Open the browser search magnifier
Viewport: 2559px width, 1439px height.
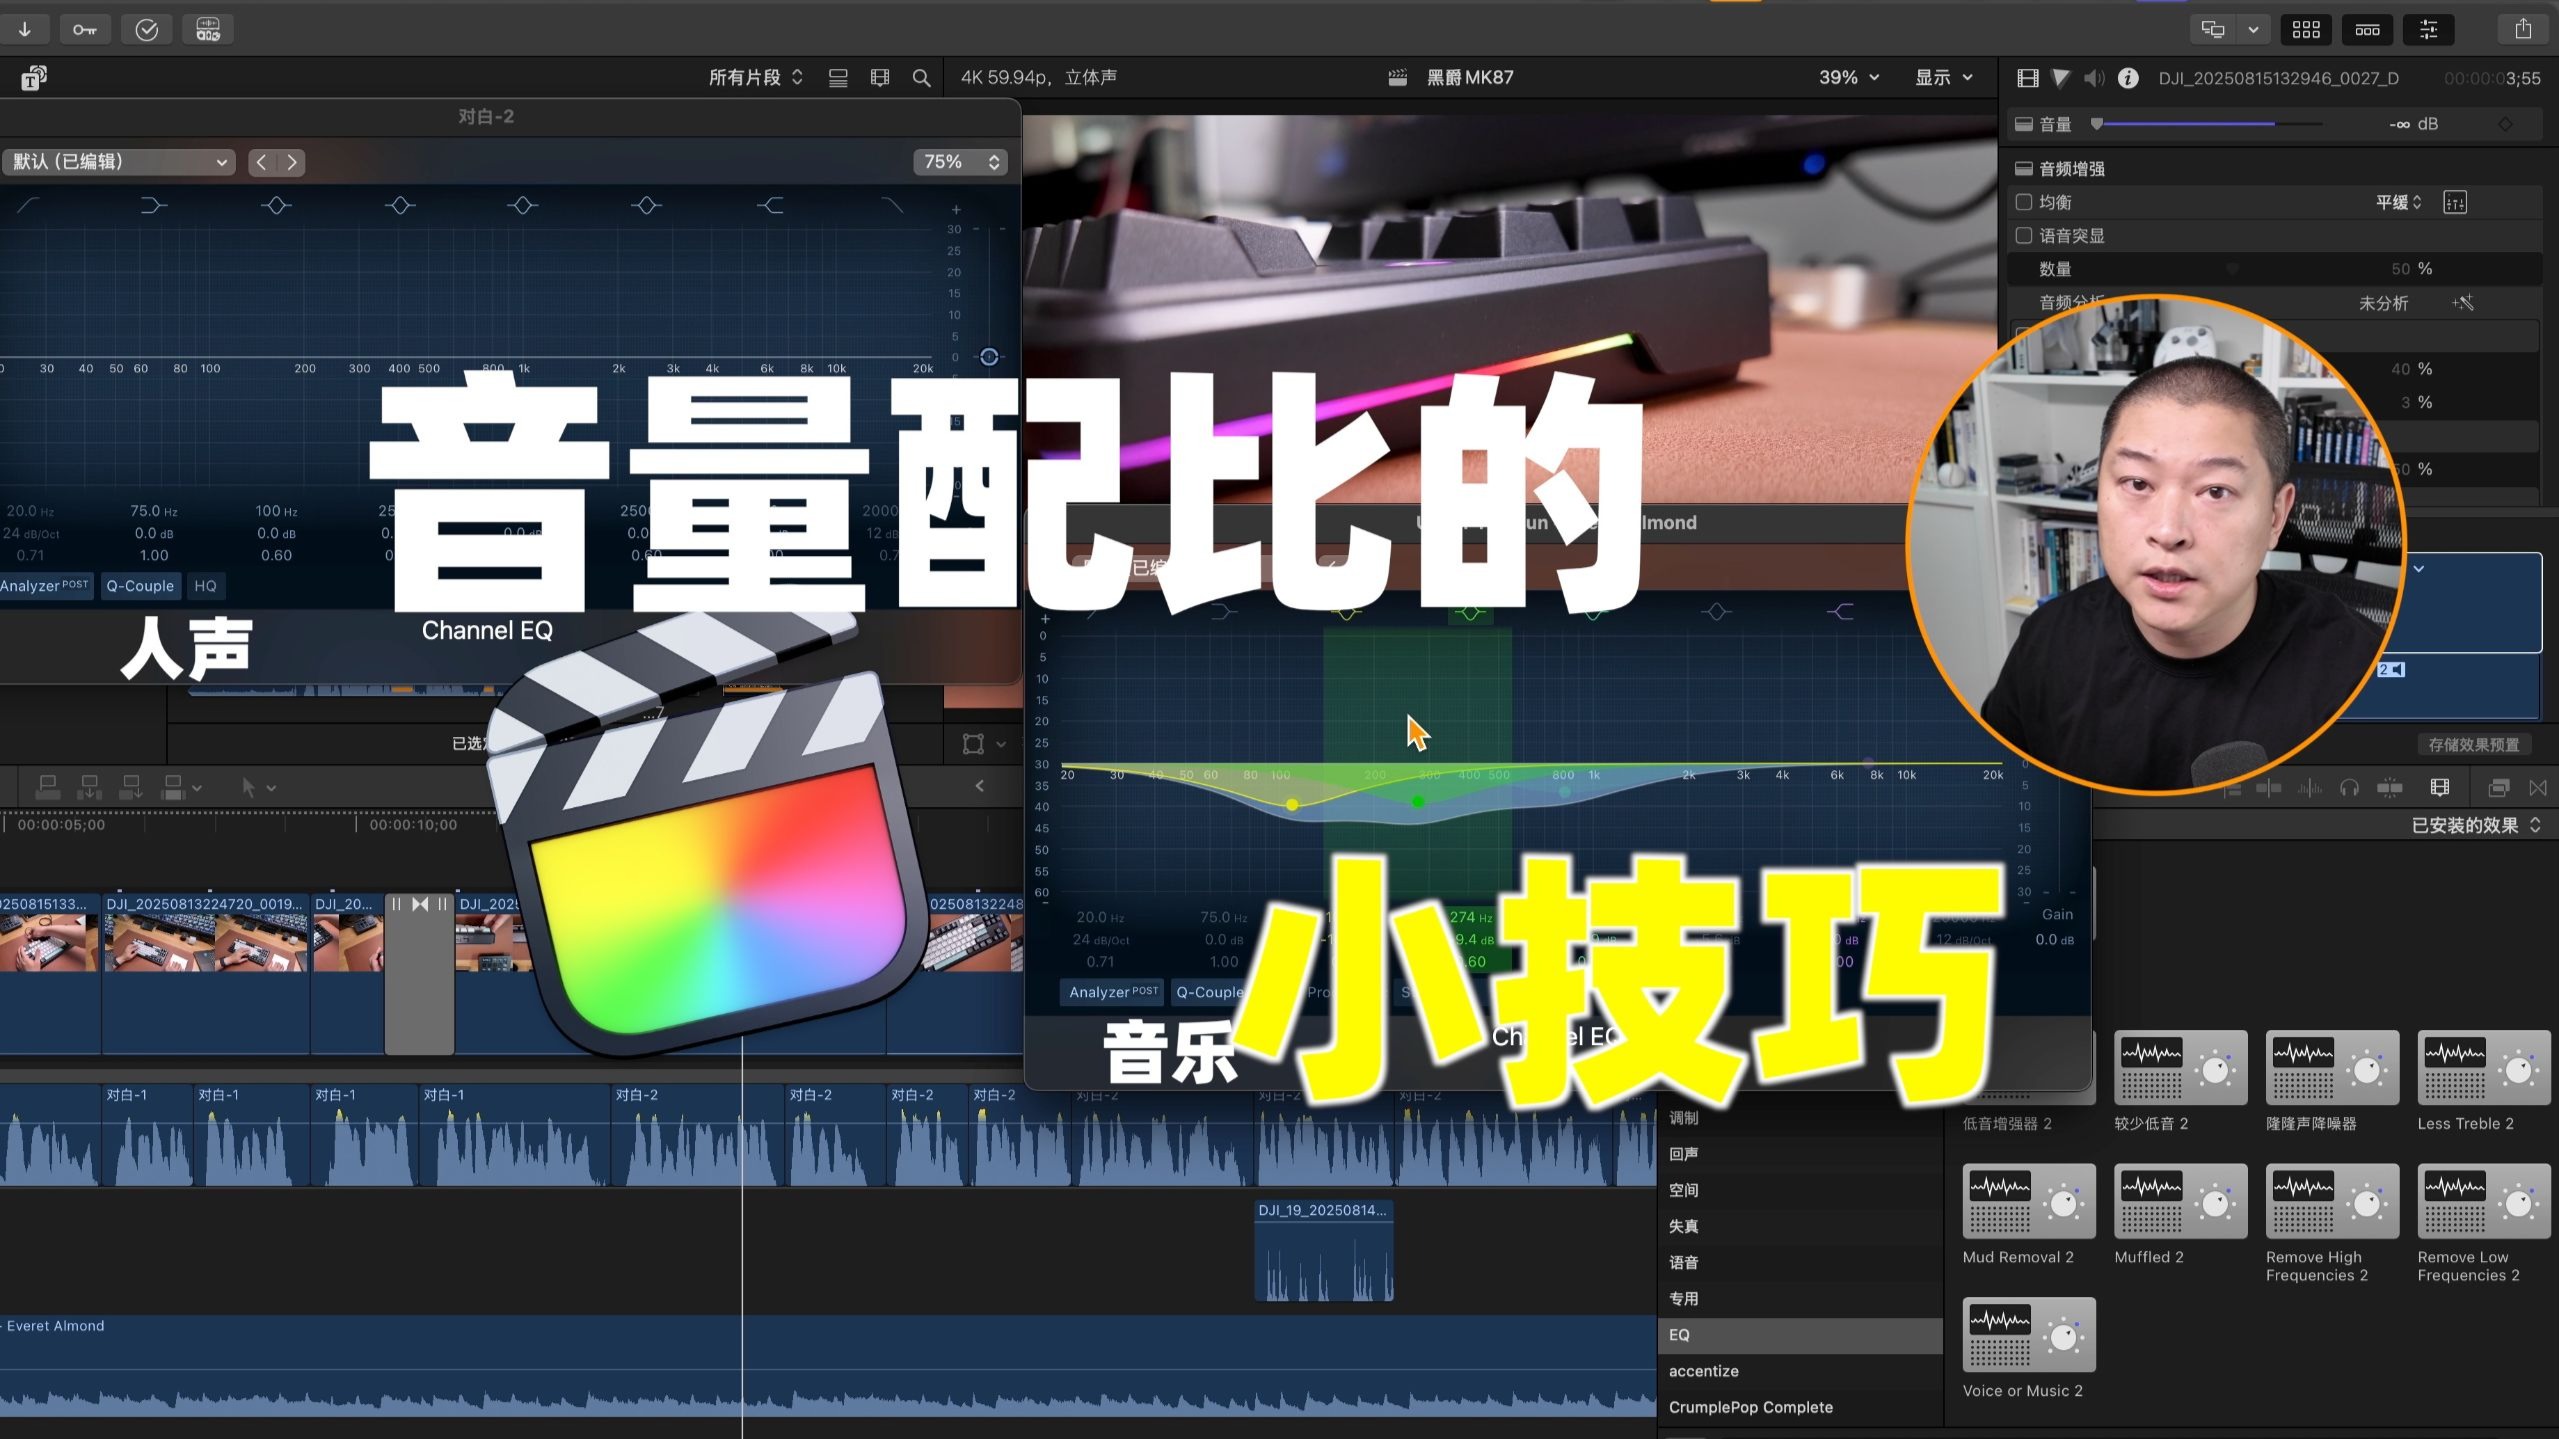(921, 78)
